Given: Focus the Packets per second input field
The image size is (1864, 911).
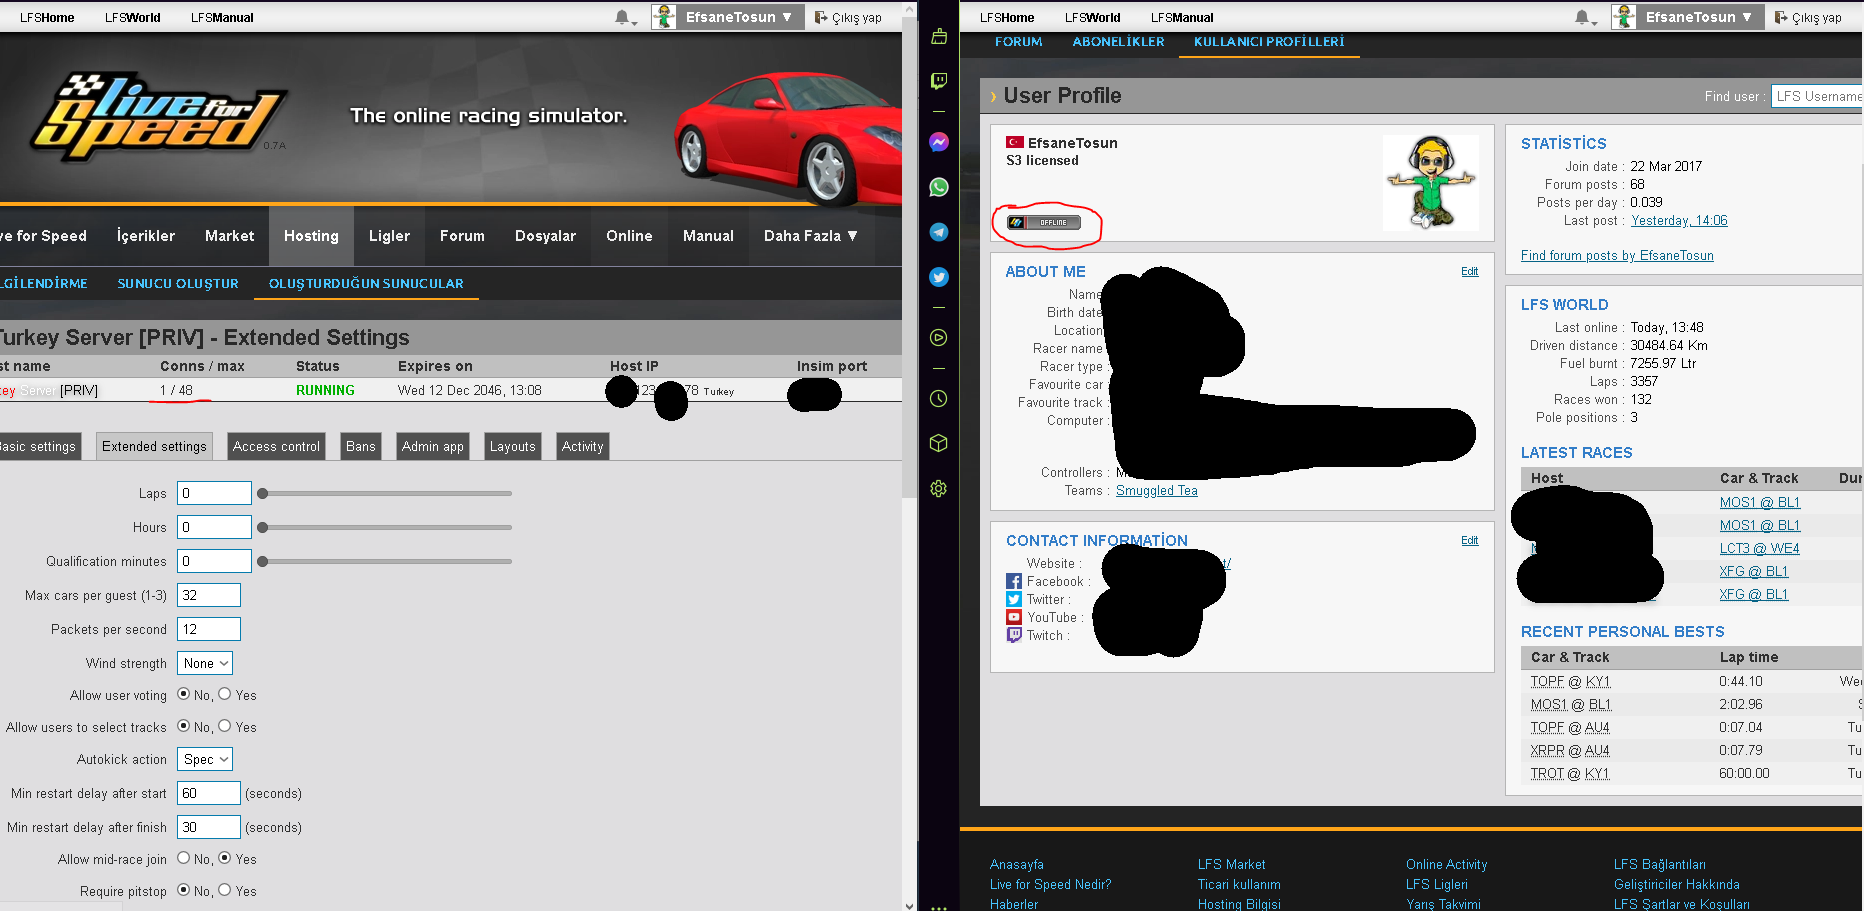Looking at the screenshot, I should (x=209, y=629).
